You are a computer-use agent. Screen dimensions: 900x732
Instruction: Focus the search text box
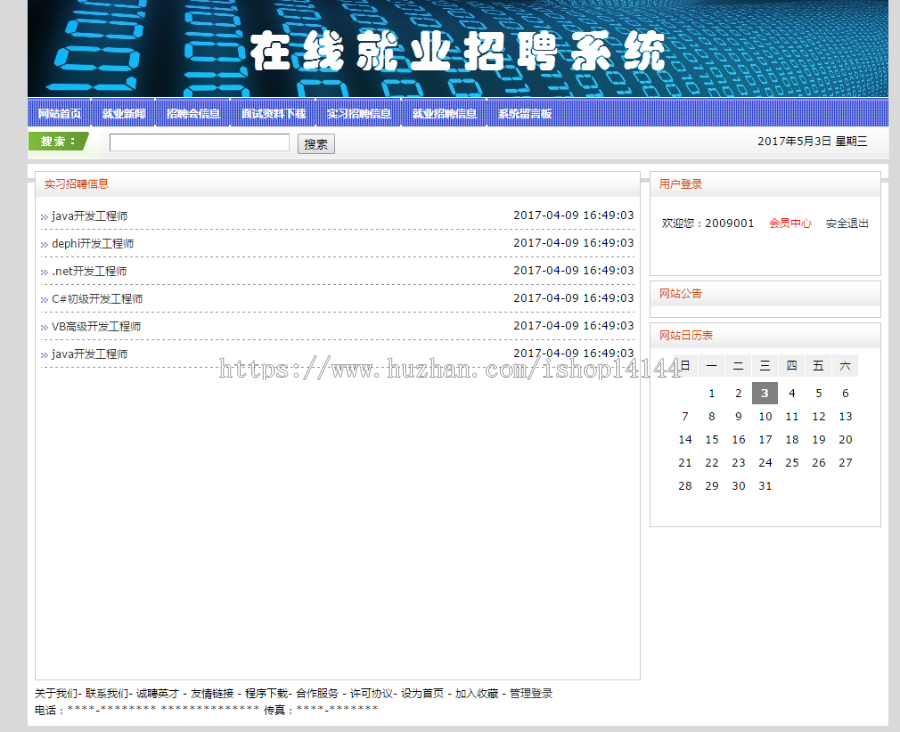click(200, 142)
